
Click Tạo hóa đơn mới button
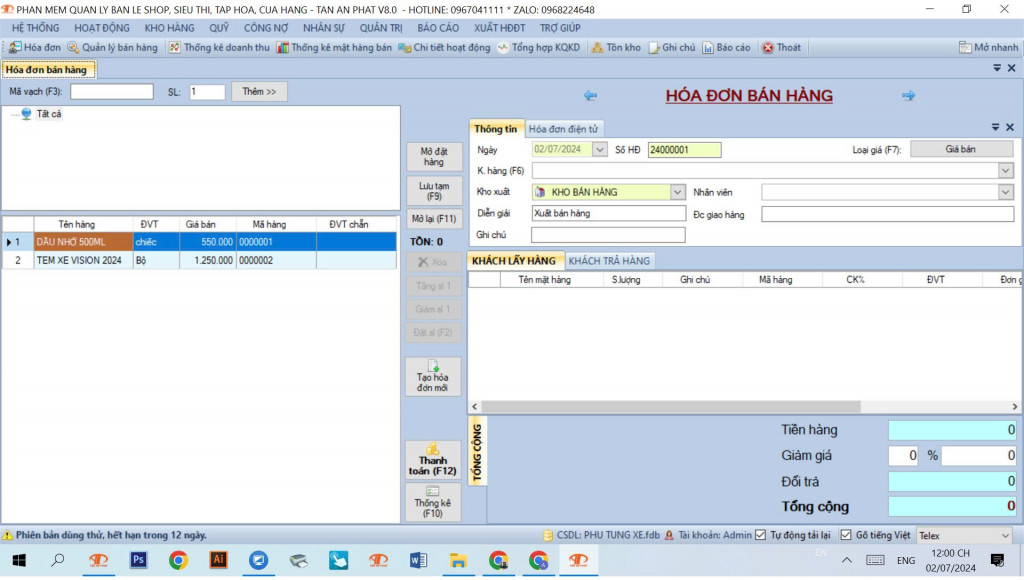(x=433, y=377)
